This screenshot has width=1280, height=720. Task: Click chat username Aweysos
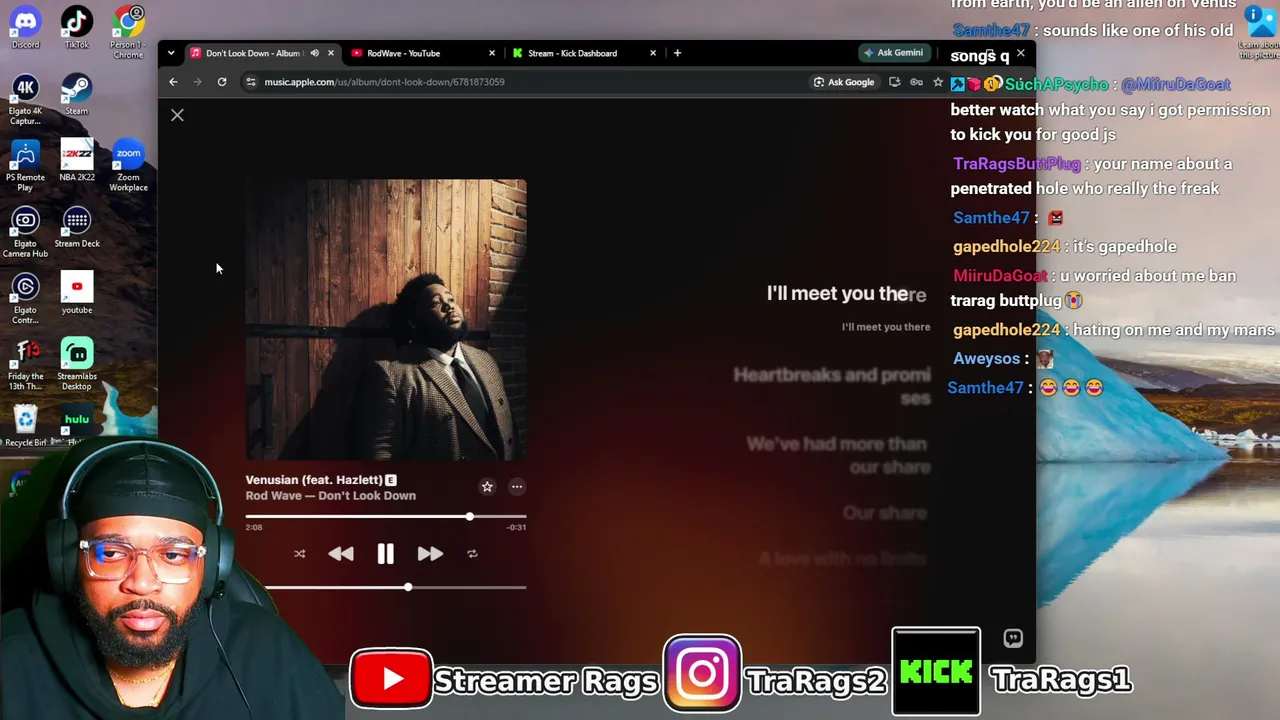click(x=987, y=359)
